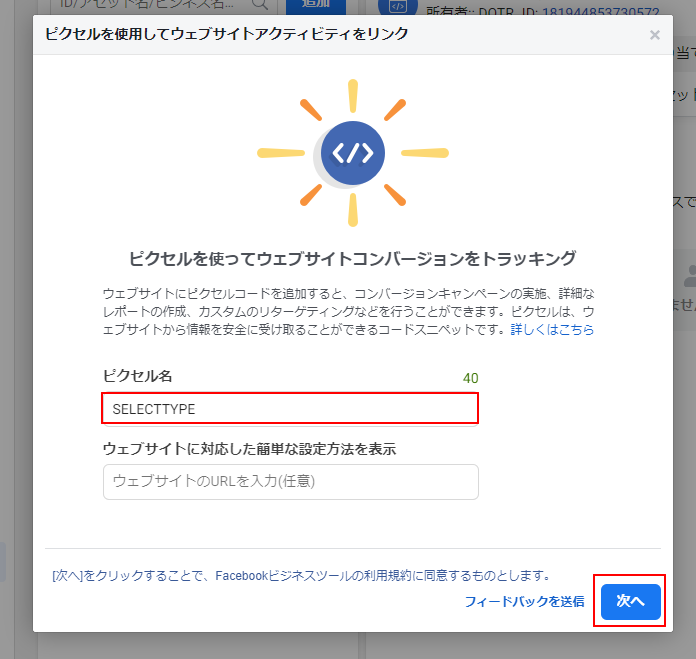Click the green character counter 40

tap(470, 378)
